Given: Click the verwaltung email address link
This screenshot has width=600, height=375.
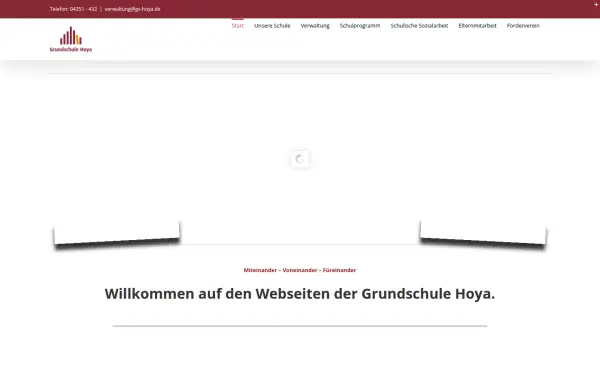Looking at the screenshot, I should 132,9.
